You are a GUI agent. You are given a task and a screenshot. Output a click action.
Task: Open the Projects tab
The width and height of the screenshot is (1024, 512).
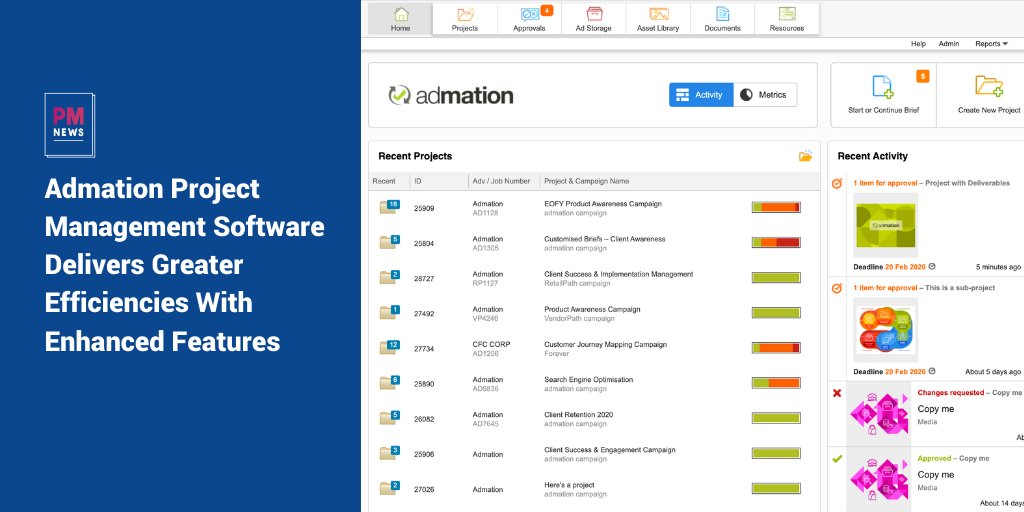465,18
